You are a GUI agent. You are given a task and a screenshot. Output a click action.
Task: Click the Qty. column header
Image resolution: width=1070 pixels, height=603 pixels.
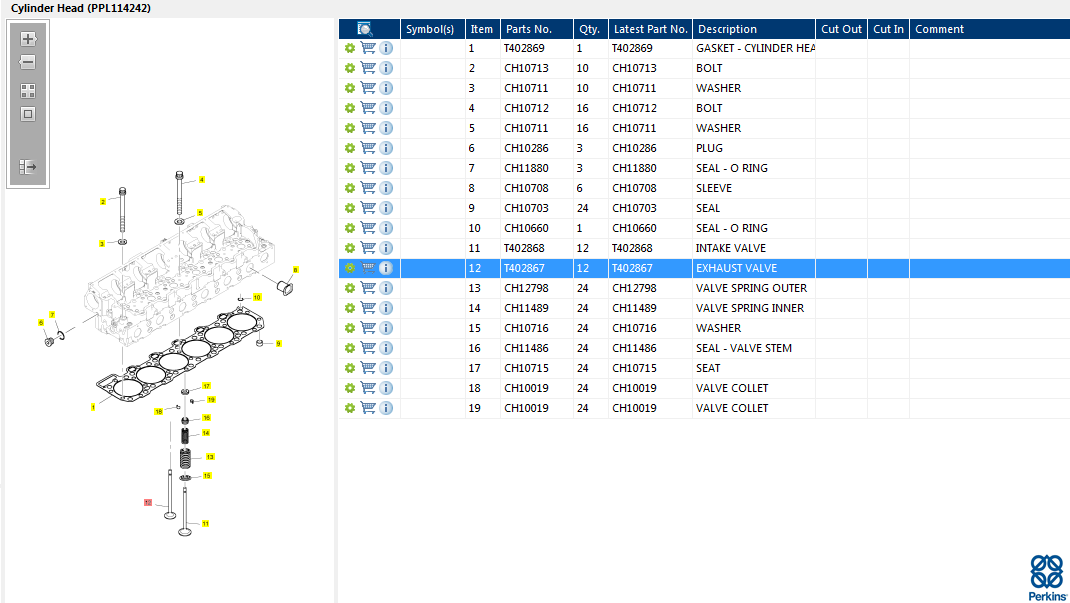(588, 29)
